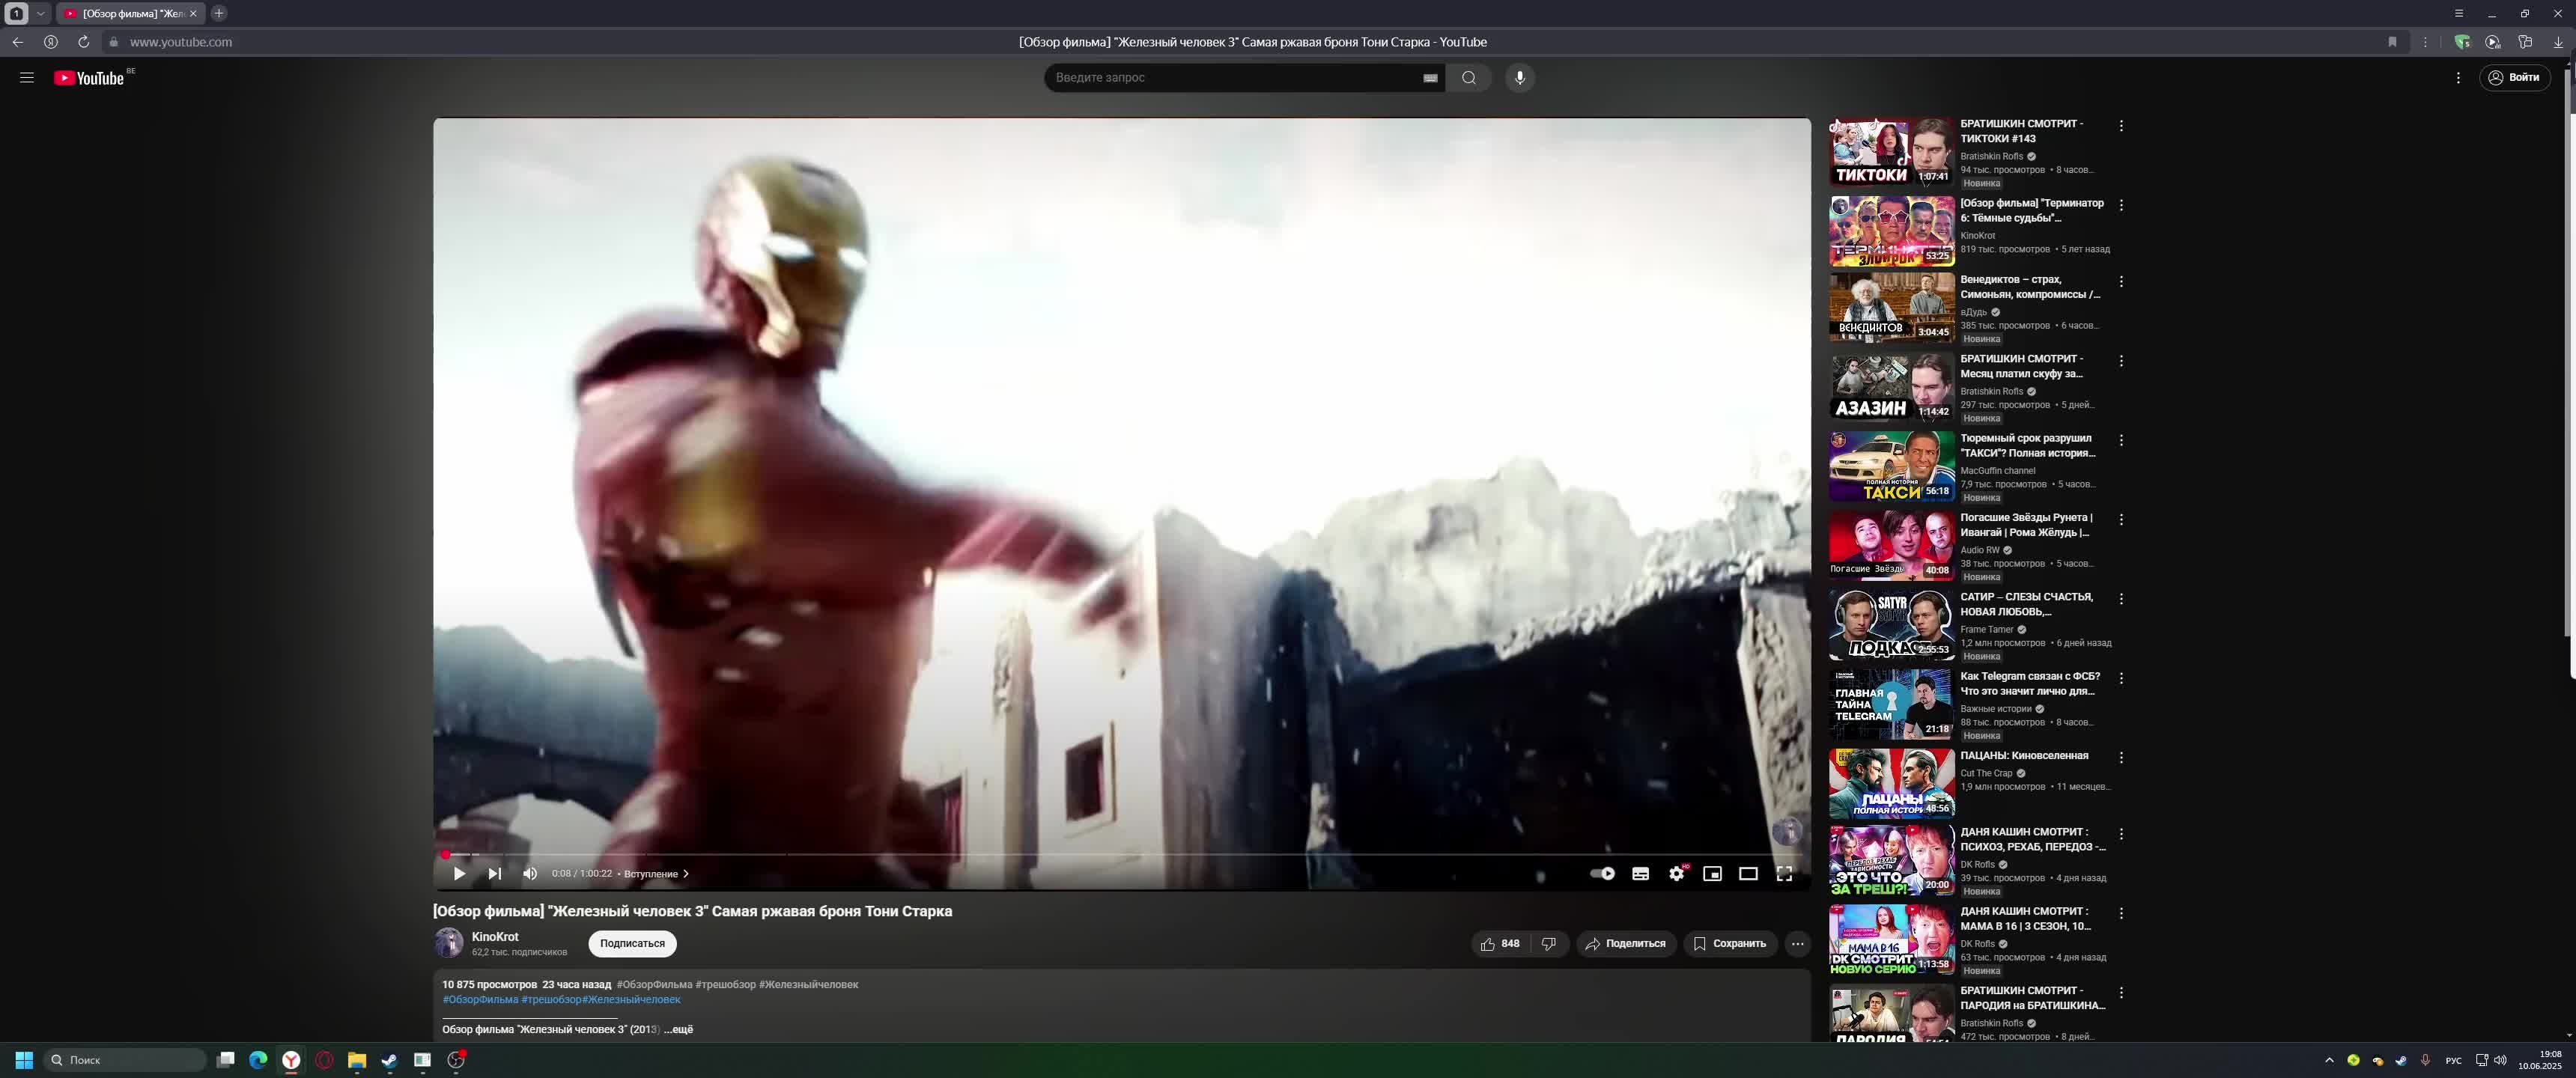This screenshot has width=2576, height=1078.
Task: Switch to theater mode view
Action: pos(1748,873)
